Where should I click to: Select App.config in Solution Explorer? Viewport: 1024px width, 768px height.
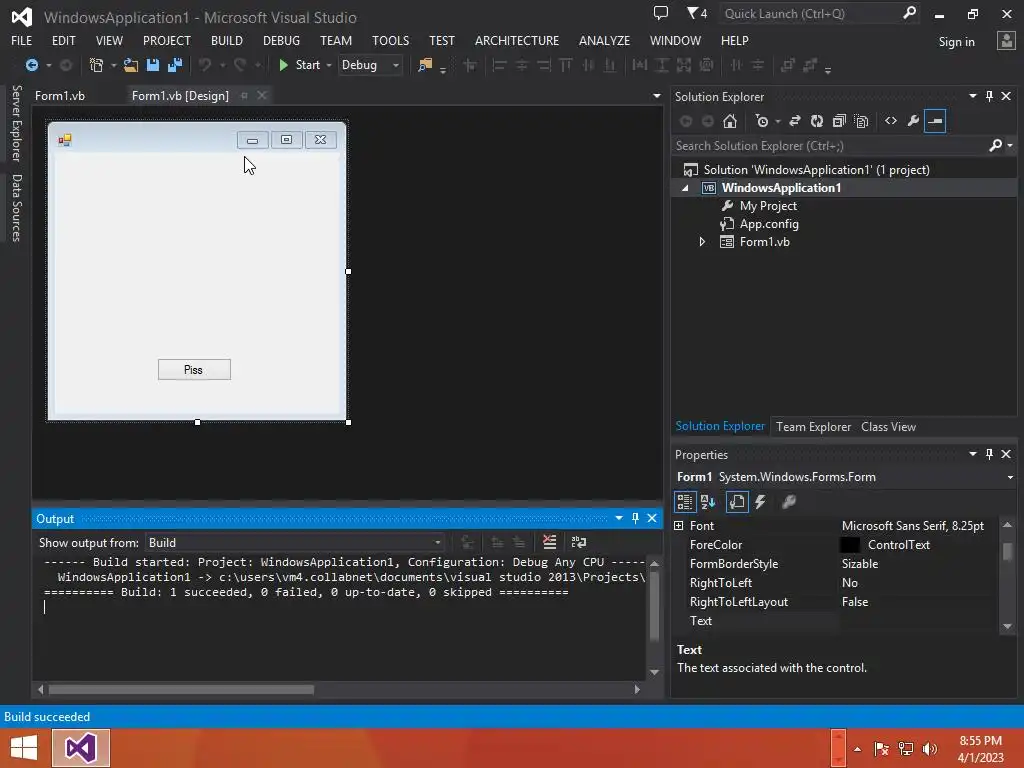[769, 224]
